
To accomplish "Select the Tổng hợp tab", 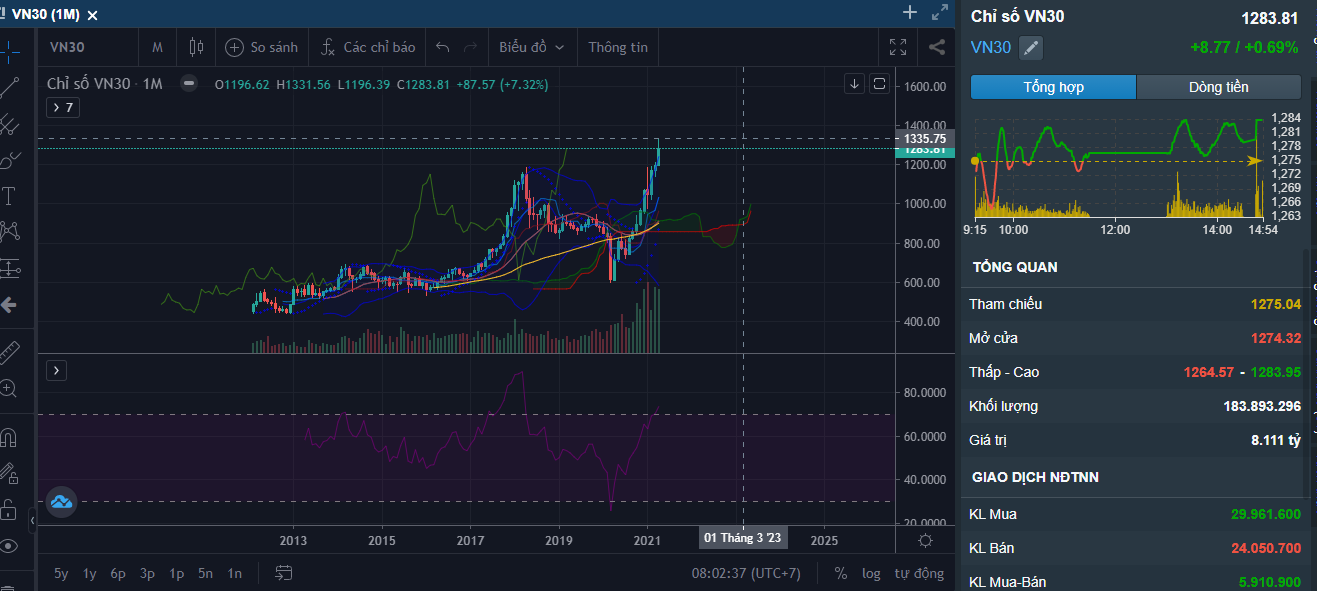I will pyautogui.click(x=1053, y=87).
